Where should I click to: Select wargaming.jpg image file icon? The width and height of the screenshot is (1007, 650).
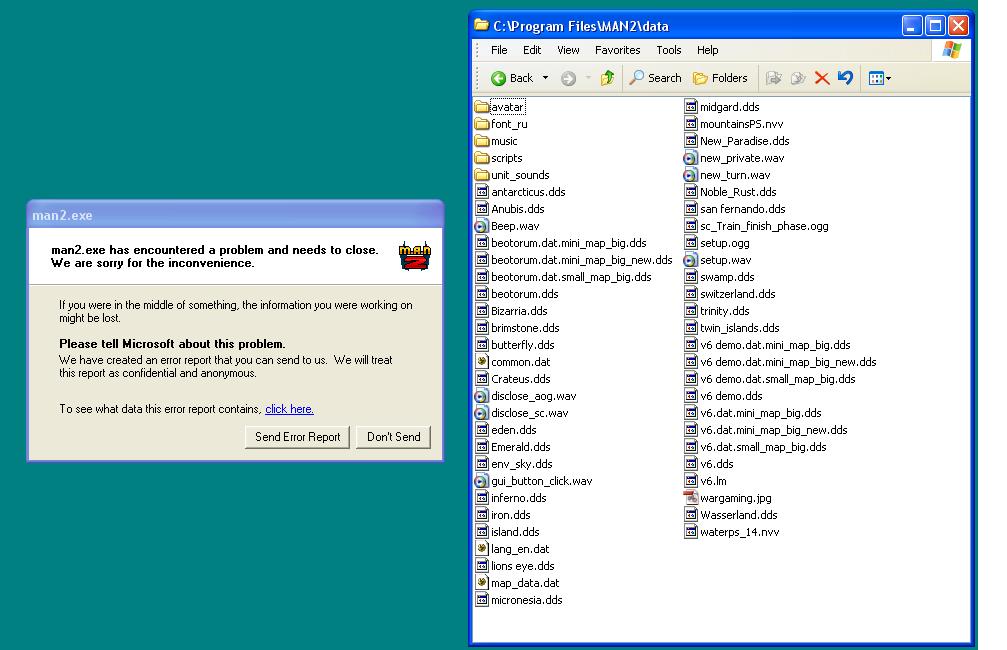pyautogui.click(x=690, y=498)
